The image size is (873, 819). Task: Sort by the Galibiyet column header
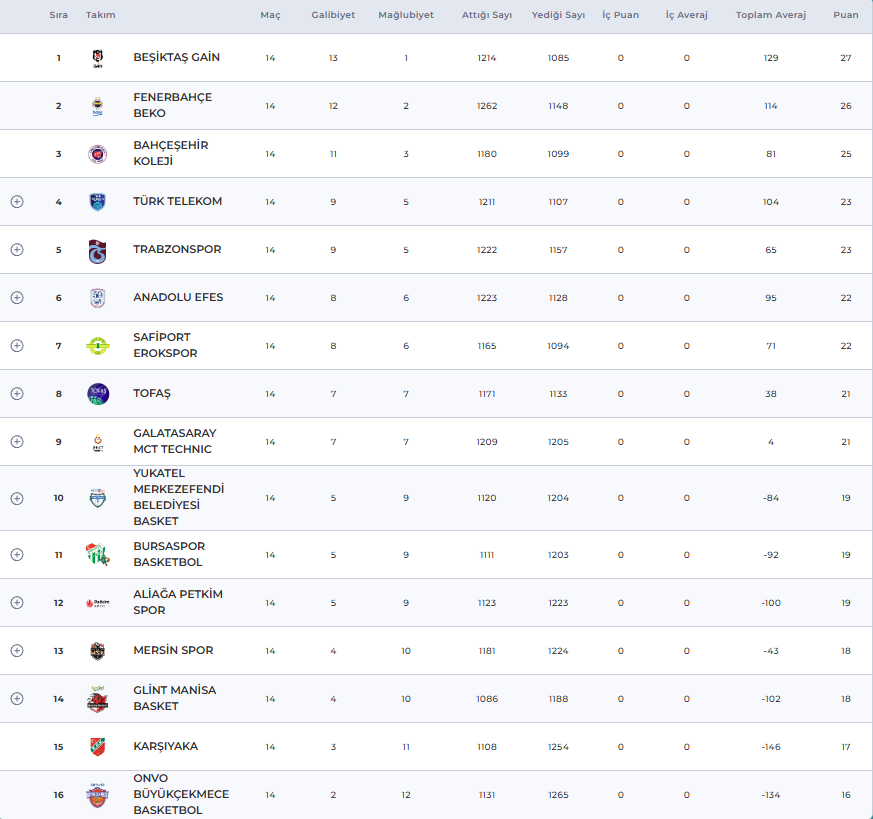333,16
